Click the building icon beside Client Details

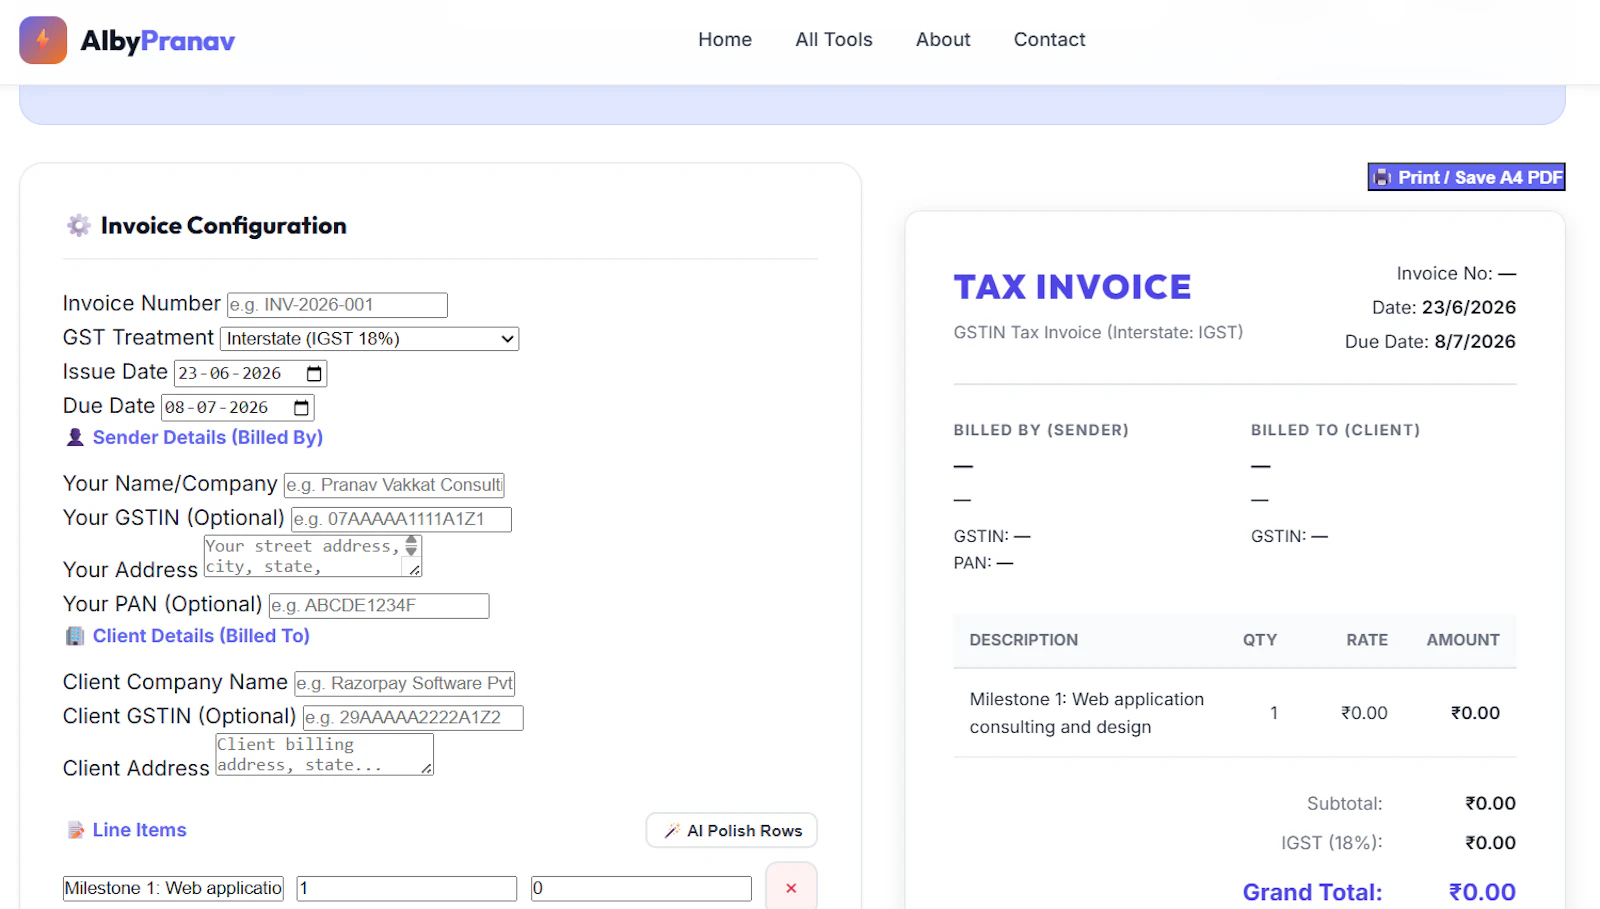point(75,636)
